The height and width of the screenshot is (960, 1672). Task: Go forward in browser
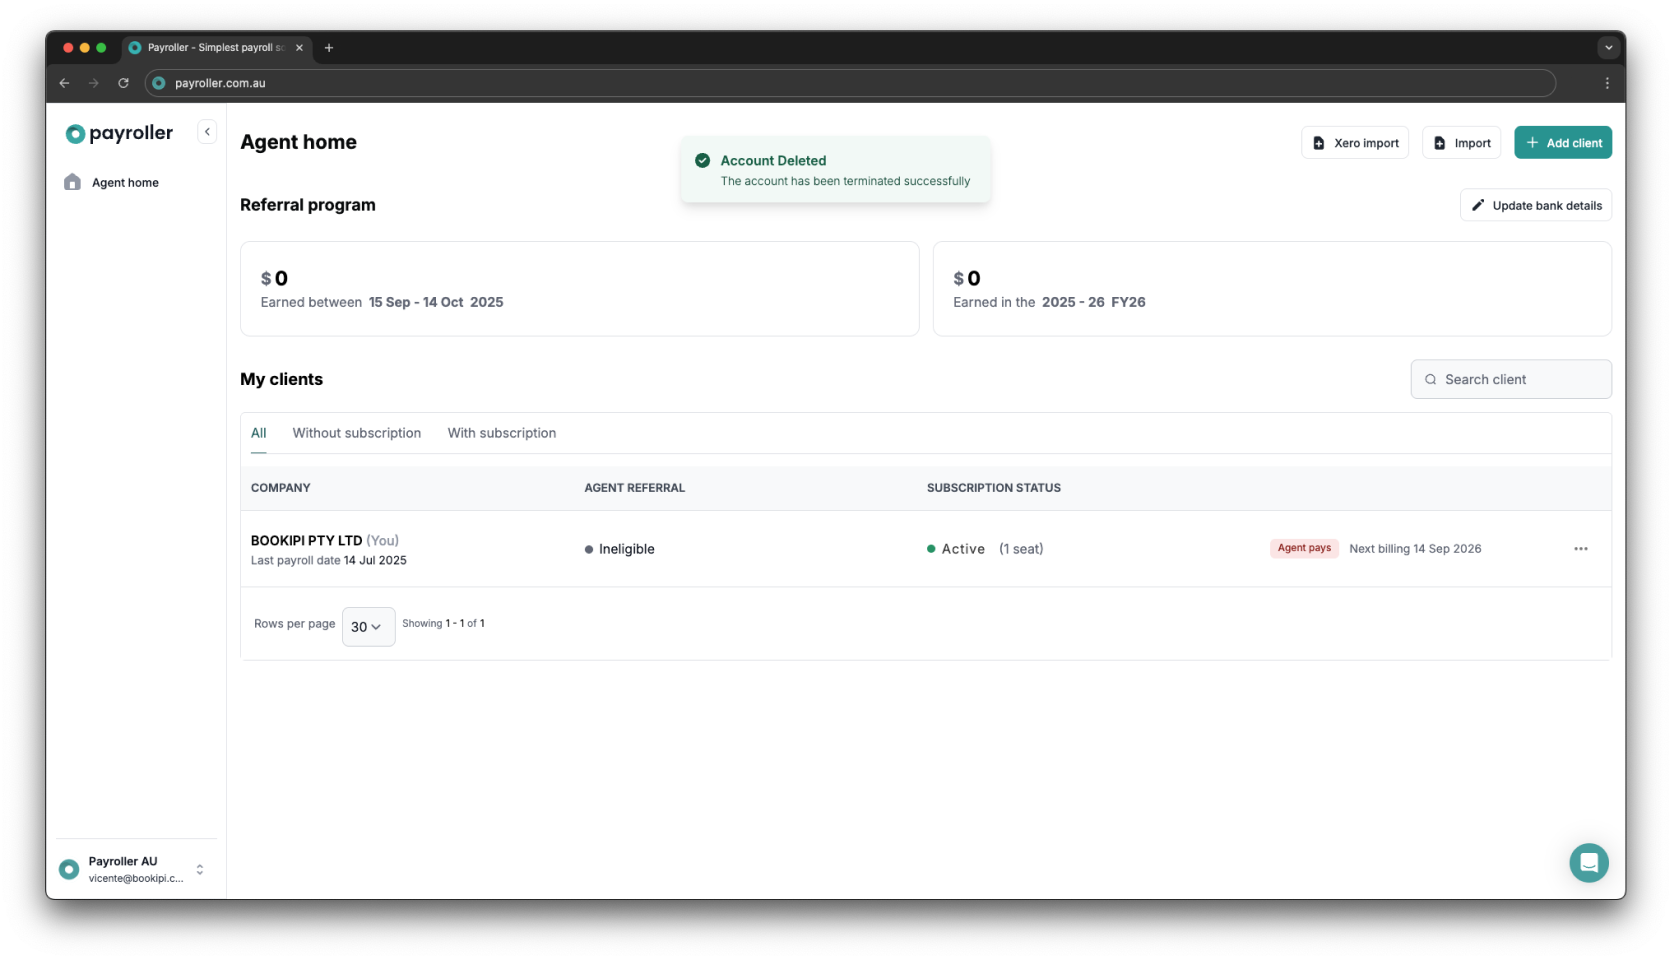click(94, 83)
